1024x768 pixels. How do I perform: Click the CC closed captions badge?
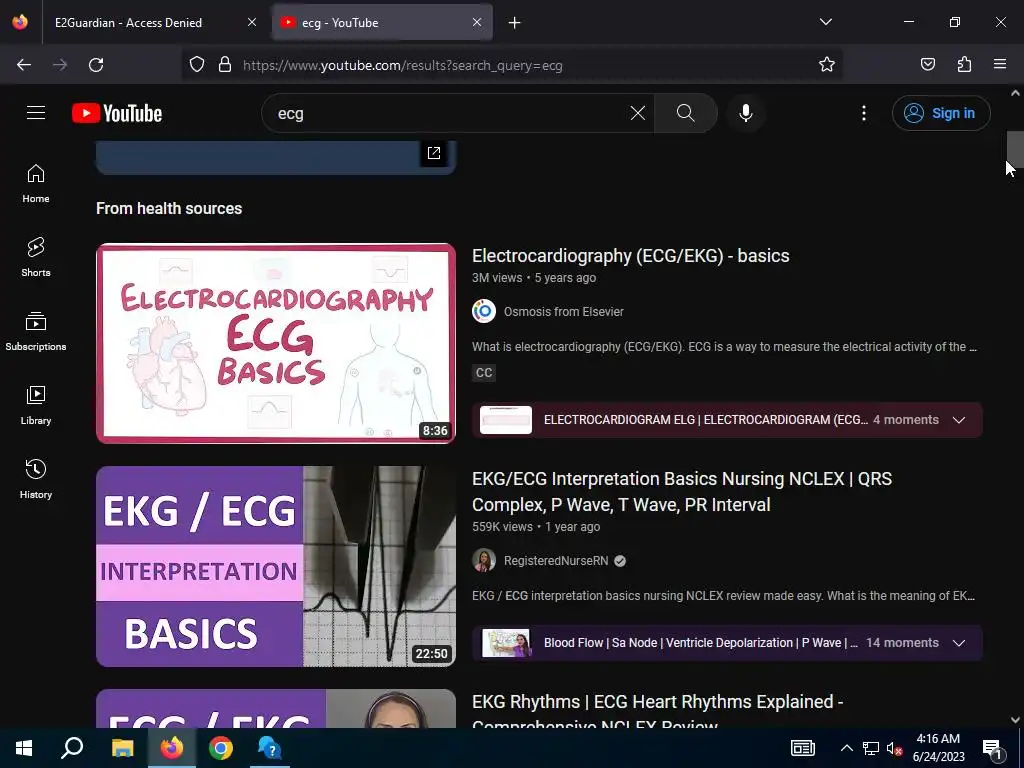click(x=484, y=373)
